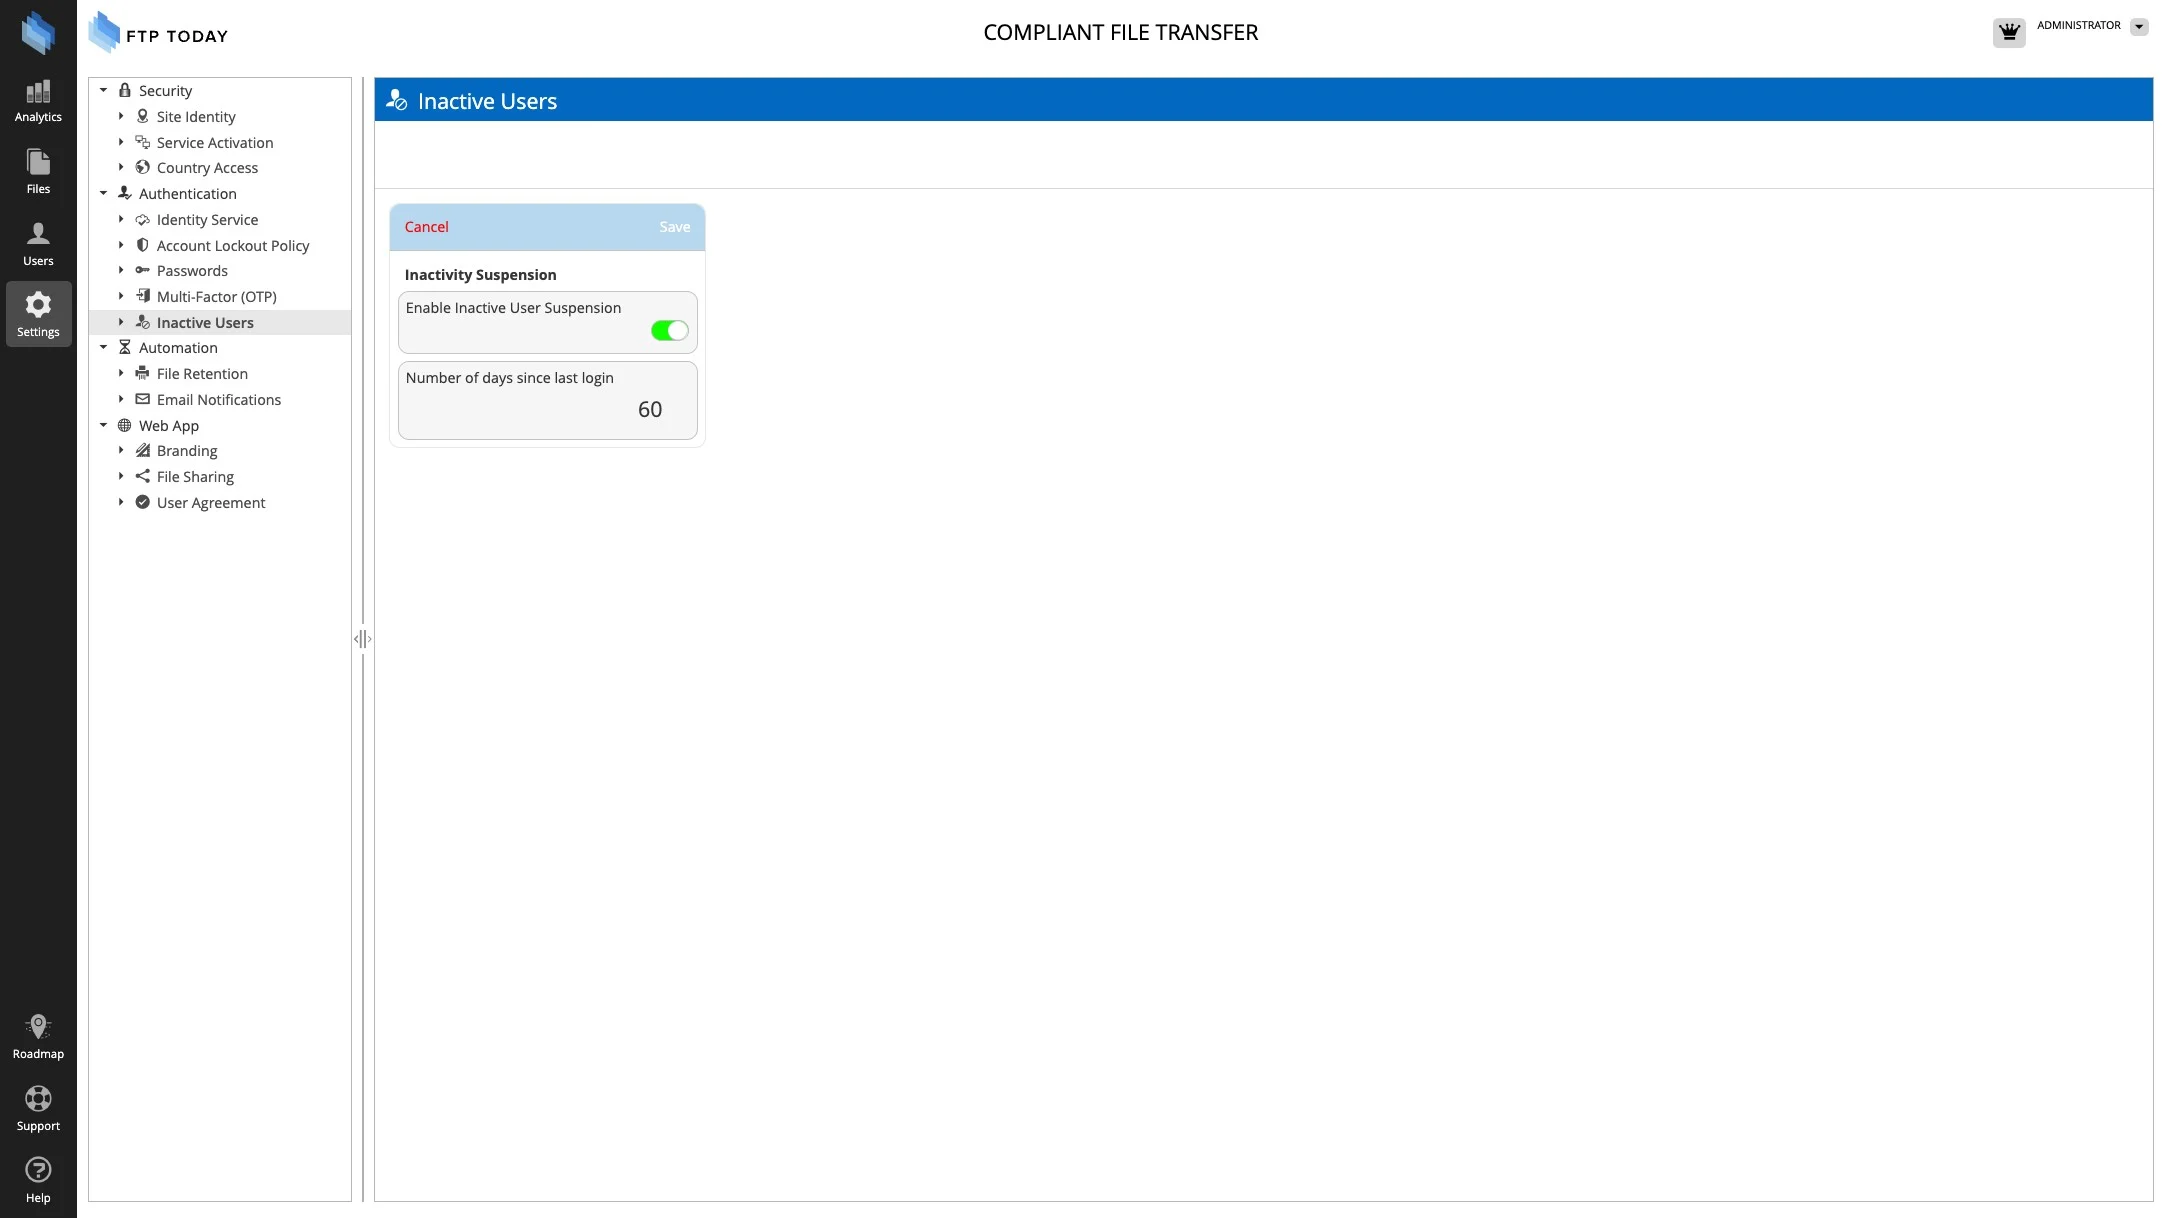The width and height of the screenshot is (2165, 1218).
Task: Click the Help question mark icon
Action: [x=38, y=1171]
